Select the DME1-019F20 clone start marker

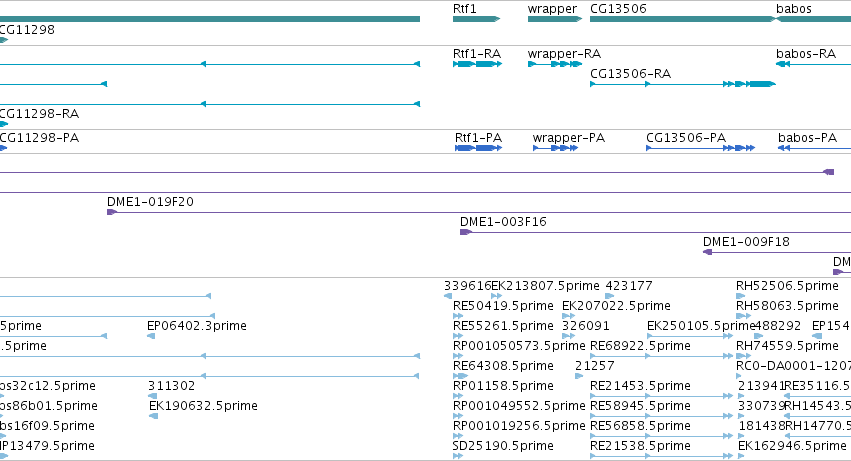click(x=111, y=212)
